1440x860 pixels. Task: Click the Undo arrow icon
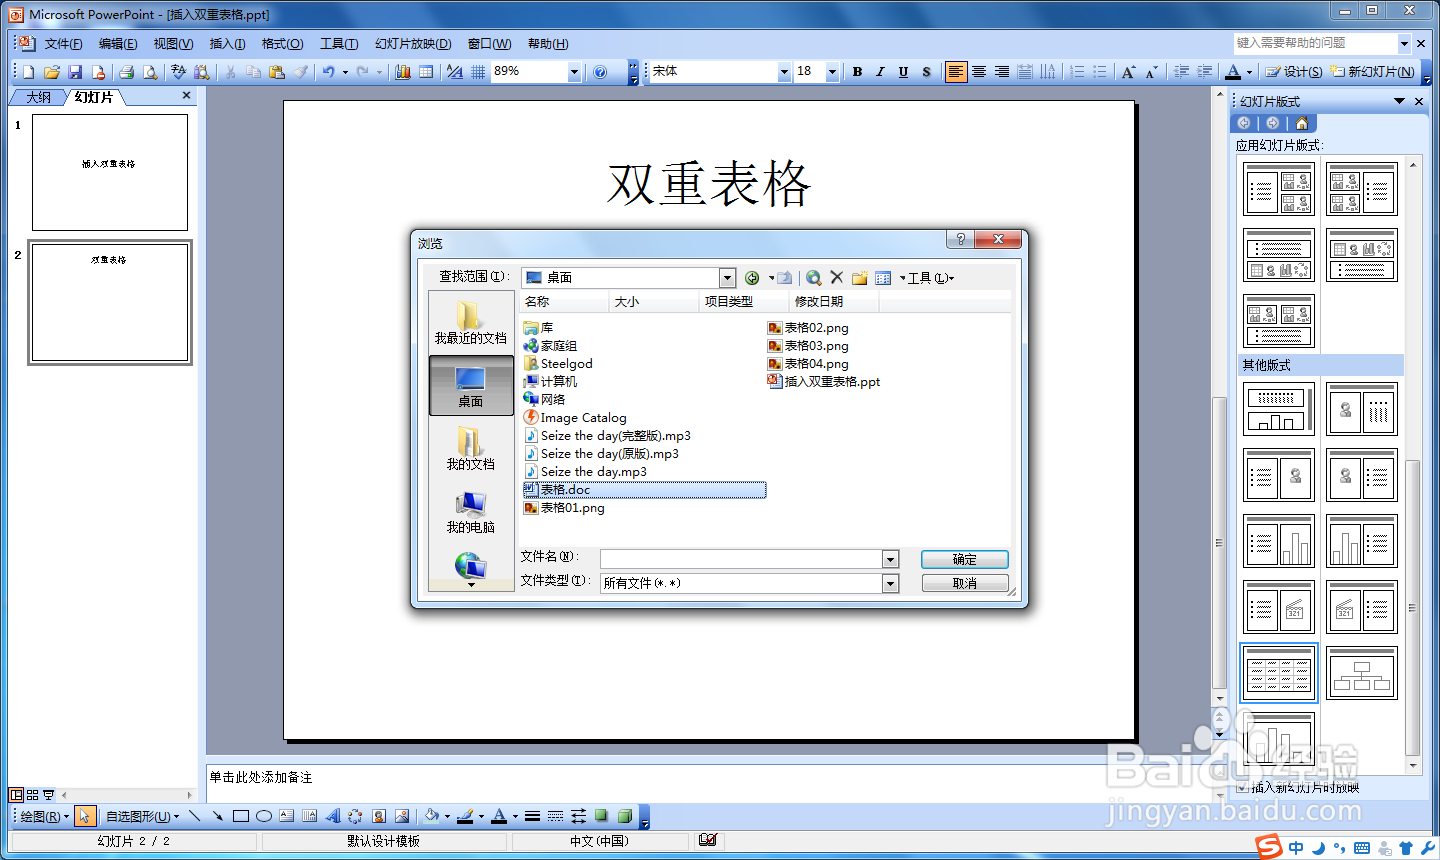(x=328, y=72)
